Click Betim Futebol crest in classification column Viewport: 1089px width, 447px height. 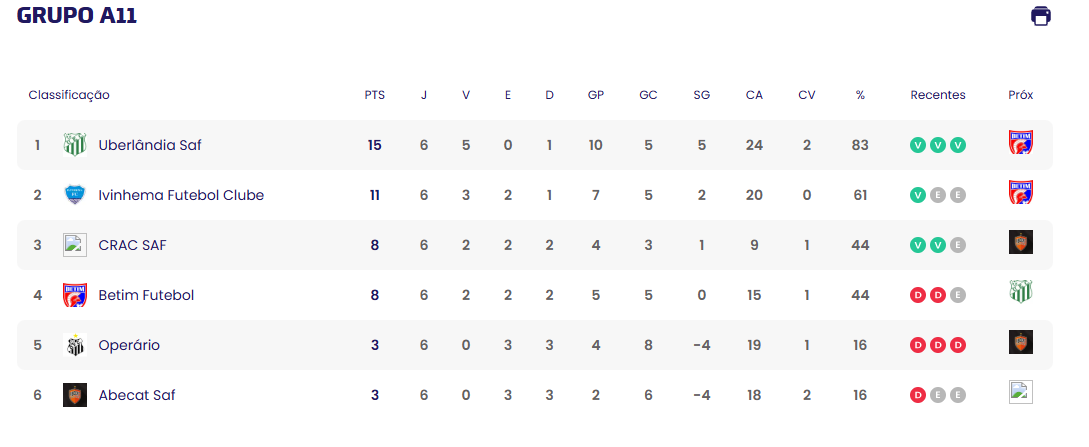click(74, 295)
